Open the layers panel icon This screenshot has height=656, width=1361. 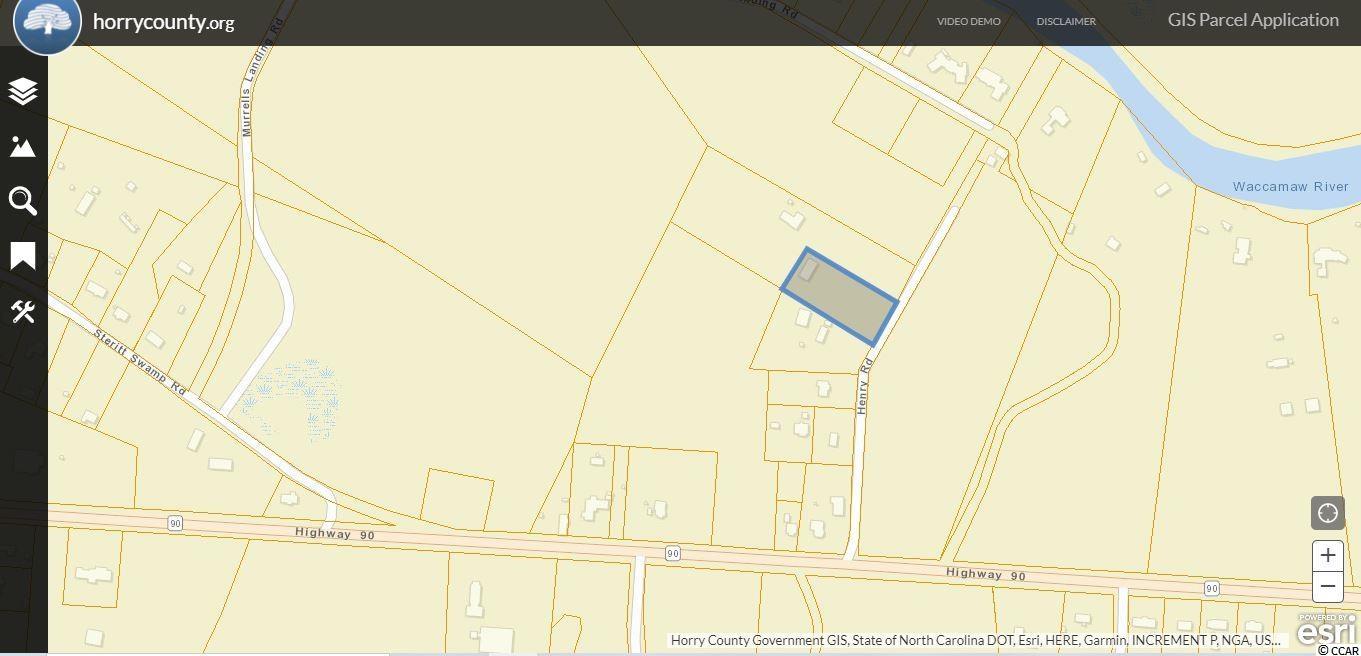tap(23, 91)
